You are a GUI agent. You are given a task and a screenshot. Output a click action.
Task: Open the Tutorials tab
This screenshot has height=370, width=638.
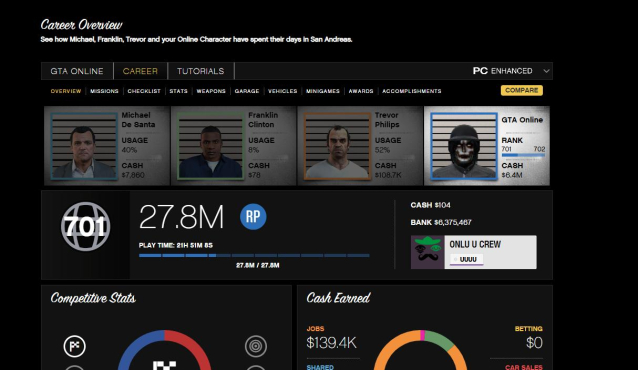[201, 71]
